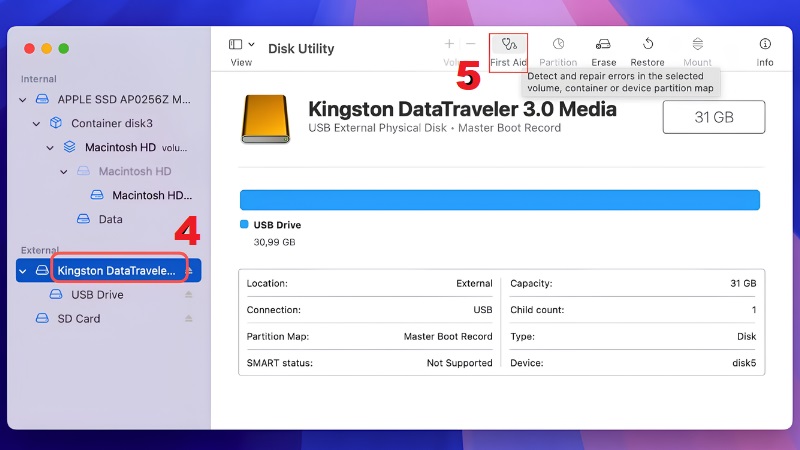Click the green zoom window button
Image resolution: width=800 pixels, height=450 pixels.
pyautogui.click(x=64, y=48)
